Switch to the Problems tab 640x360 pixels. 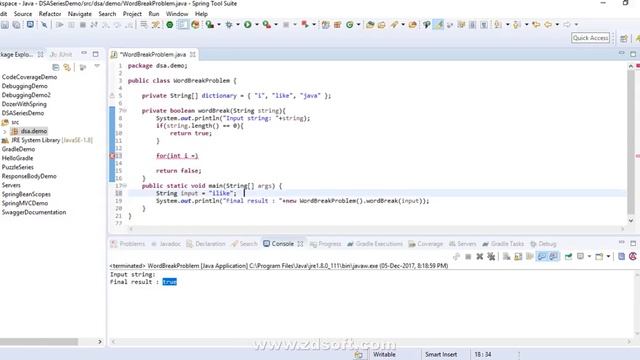tap(128, 244)
